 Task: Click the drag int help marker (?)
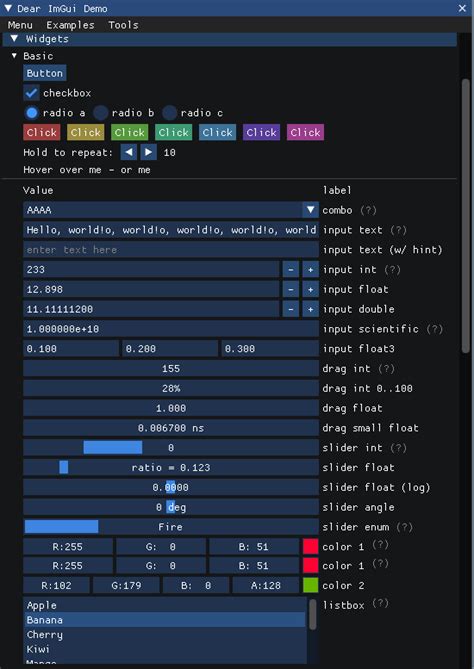pyautogui.click(x=387, y=369)
